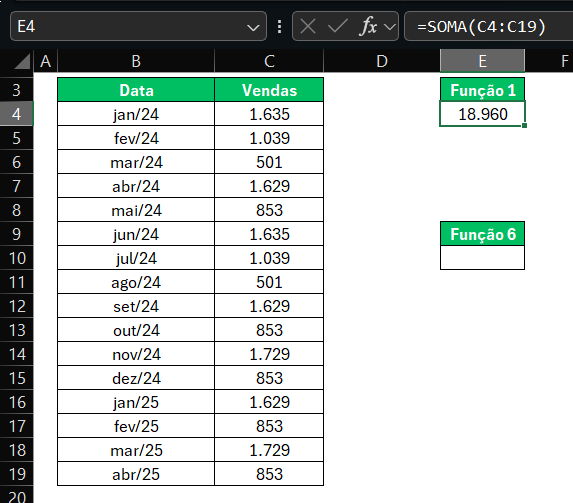Click the confirm checkmark icon in formula bar
Screen dimensions: 573x503
coord(337,27)
